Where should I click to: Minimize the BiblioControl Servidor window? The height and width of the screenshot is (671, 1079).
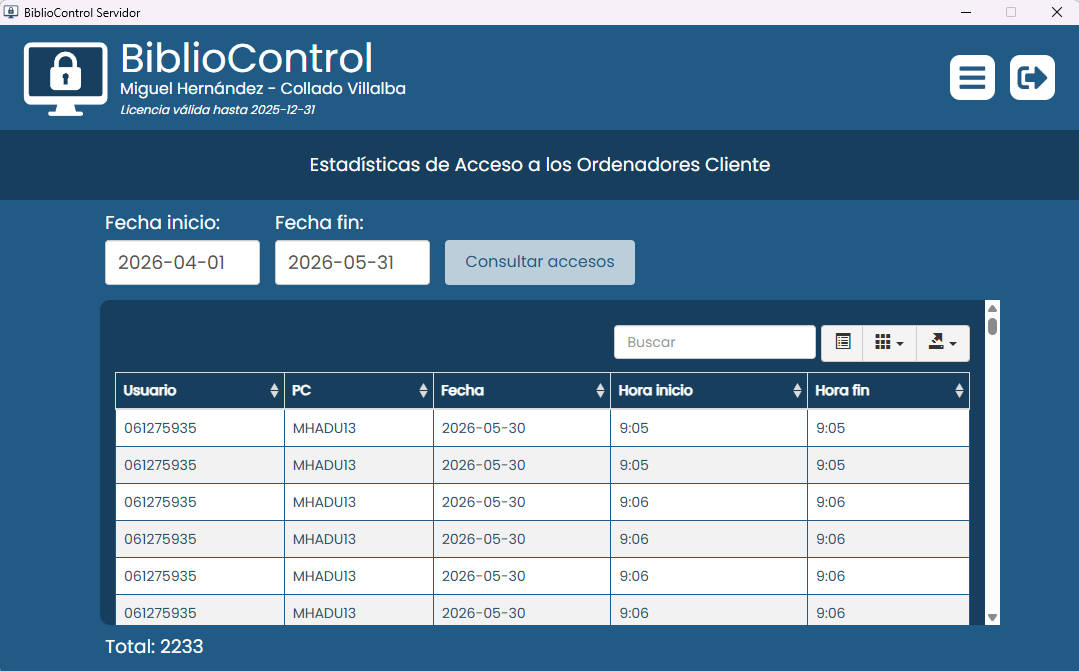pos(966,12)
